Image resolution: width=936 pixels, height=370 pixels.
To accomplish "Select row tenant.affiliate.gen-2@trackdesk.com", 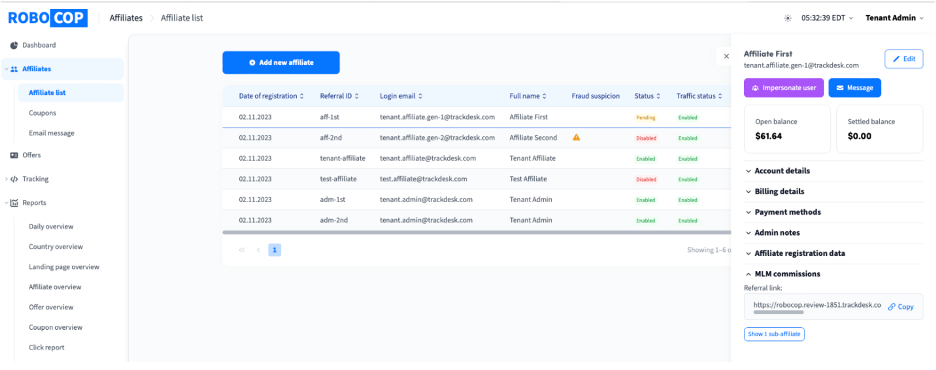I will click(x=476, y=138).
